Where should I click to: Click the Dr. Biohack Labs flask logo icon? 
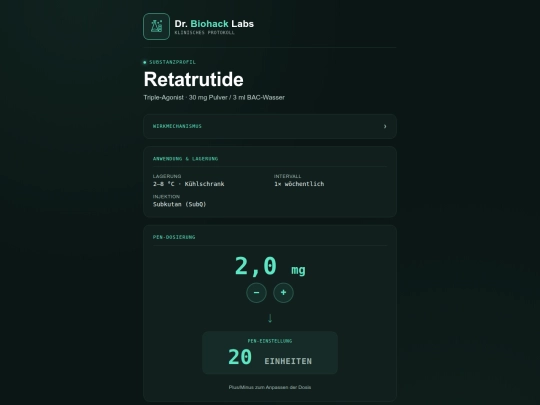[156, 27]
